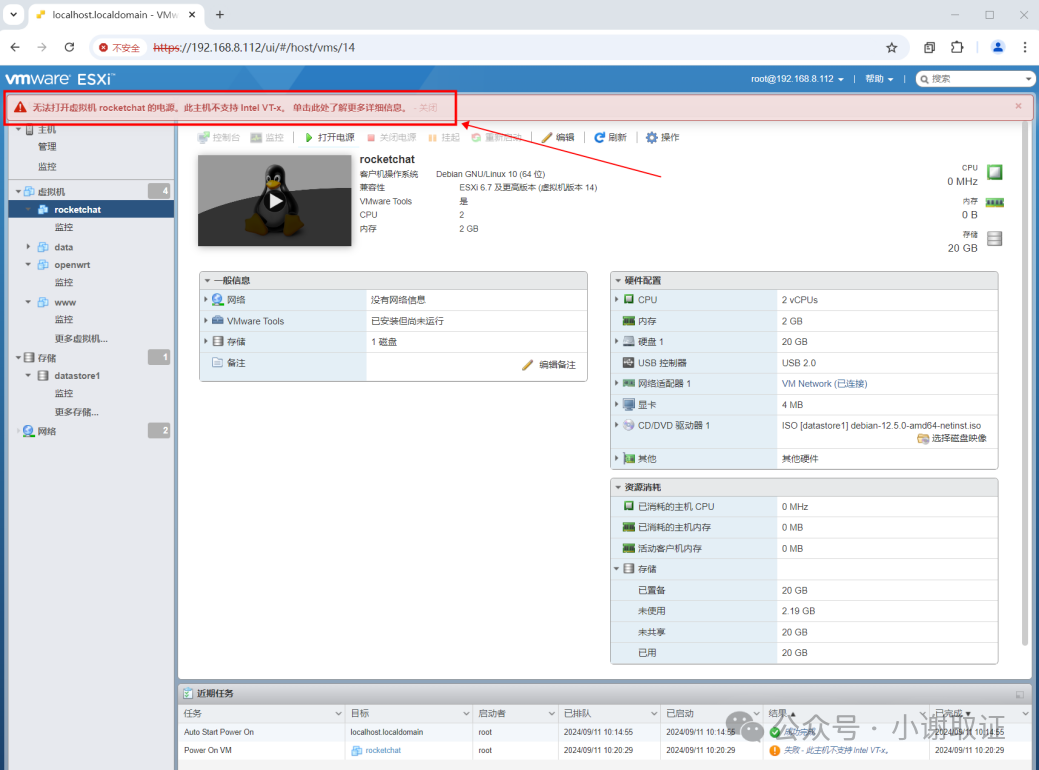Expand the CD/DVD 驱动器 1 row
Viewport: 1039px width, 770px height.
click(616, 425)
